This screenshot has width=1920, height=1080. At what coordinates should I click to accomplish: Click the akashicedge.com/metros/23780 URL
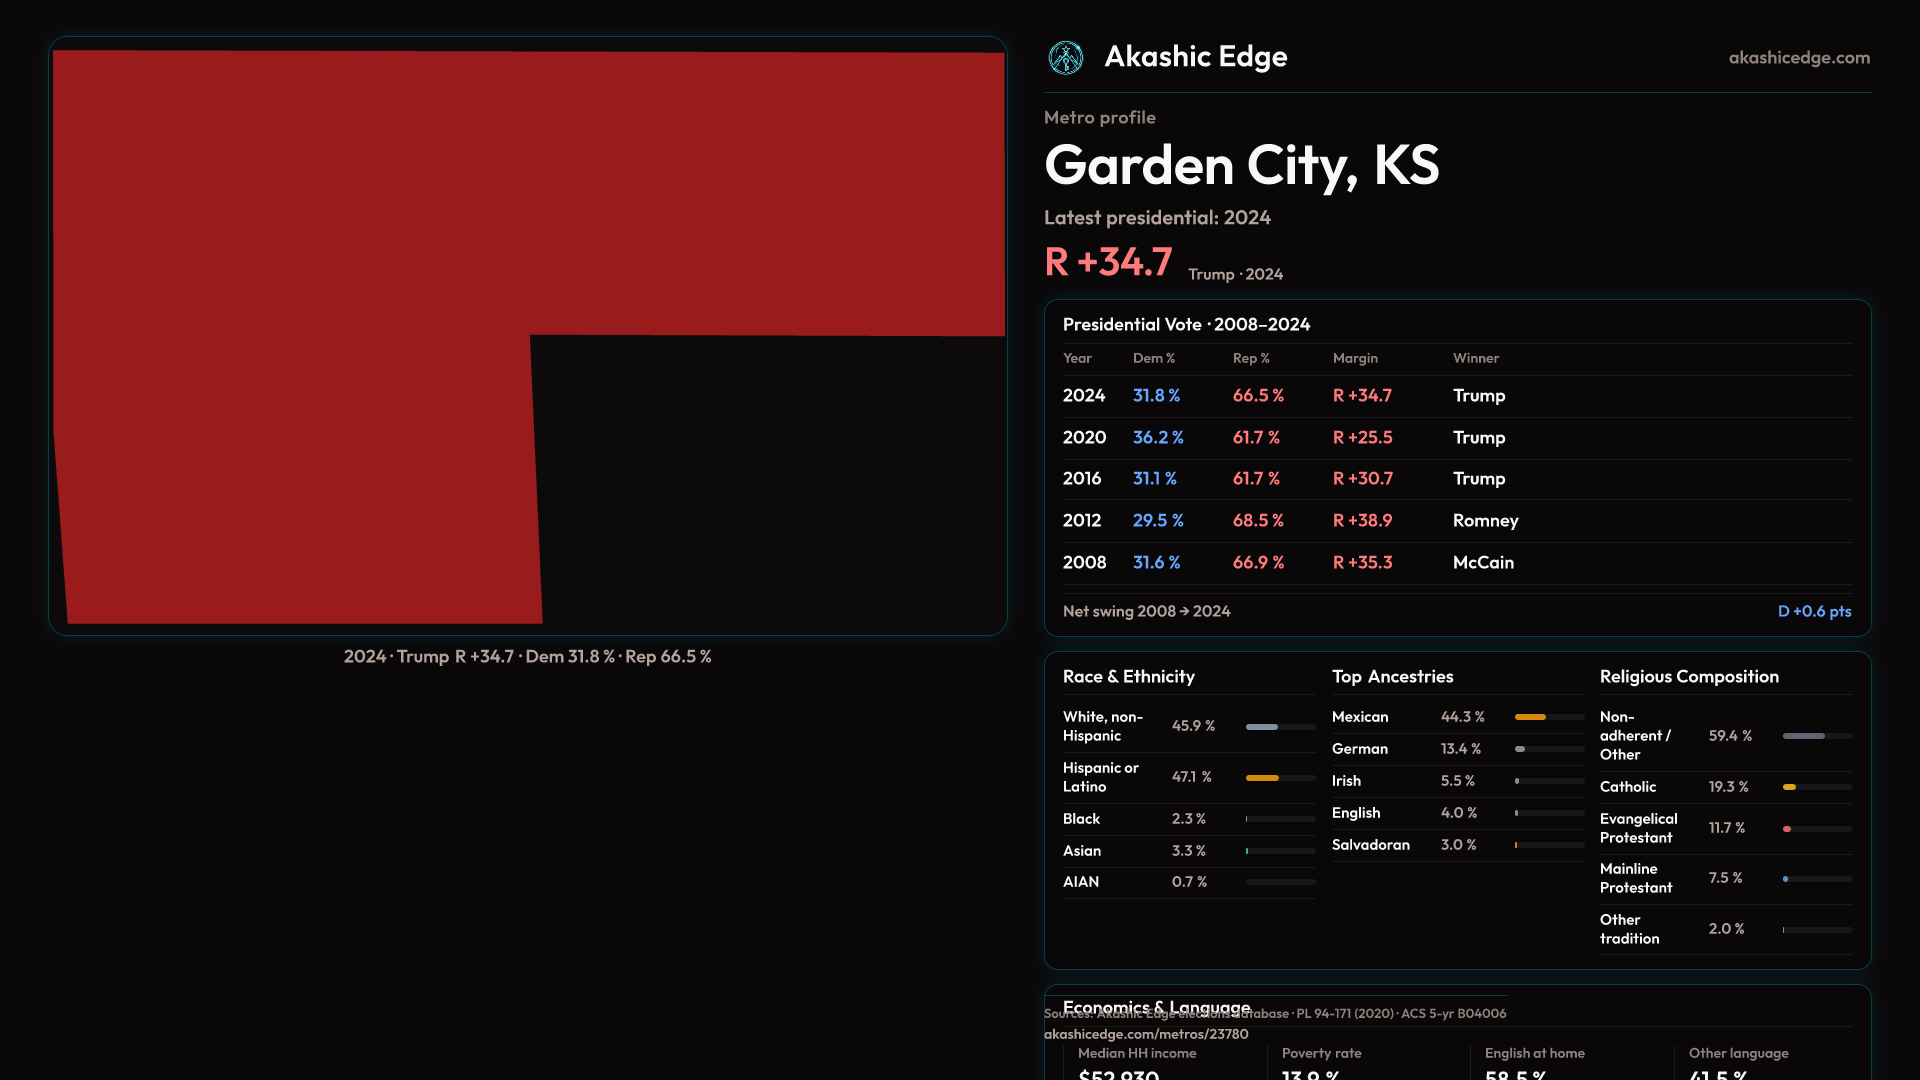tap(1145, 1034)
